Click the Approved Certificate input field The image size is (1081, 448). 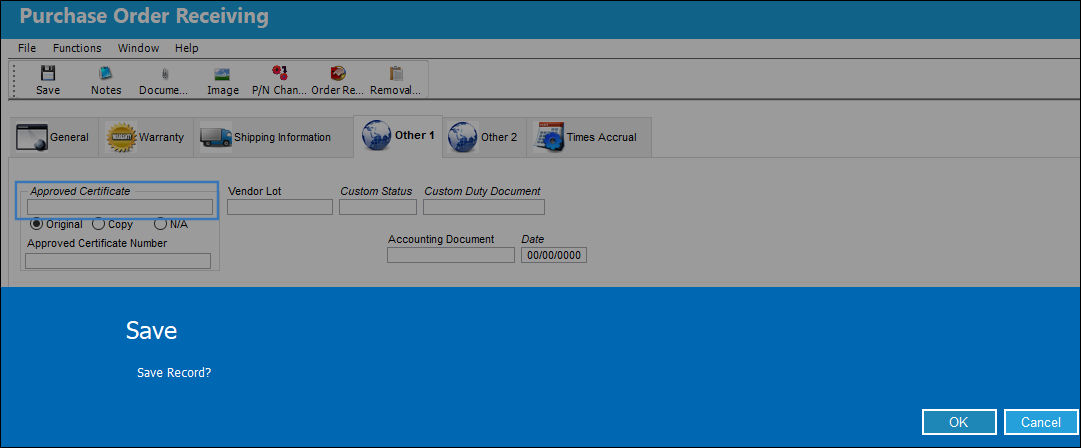pyautogui.click(x=120, y=207)
